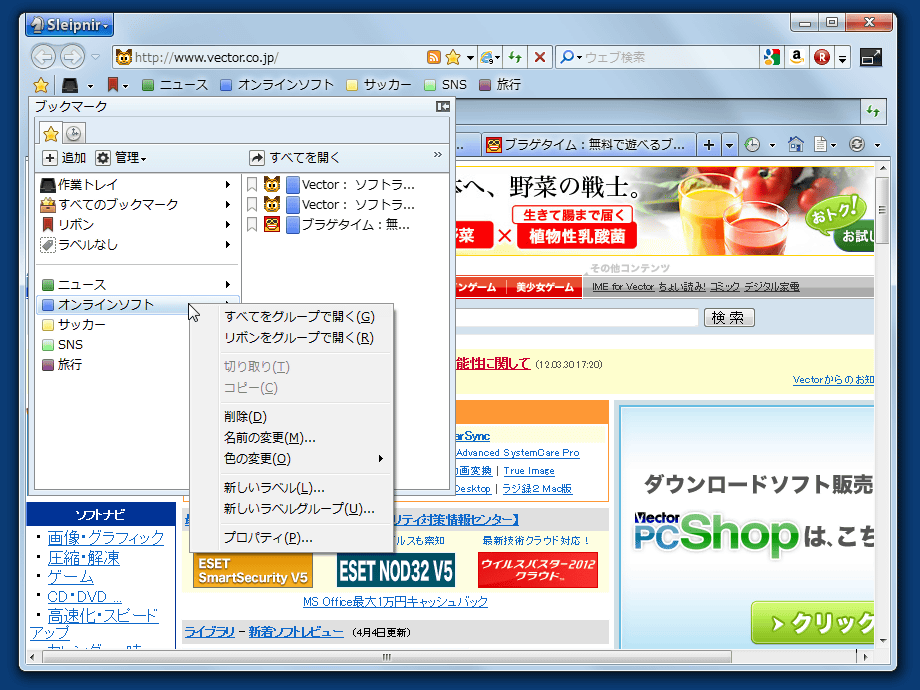The image size is (920, 690).
Task: Toggle ribbon flag for second Vector bookmark
Action: 252,204
